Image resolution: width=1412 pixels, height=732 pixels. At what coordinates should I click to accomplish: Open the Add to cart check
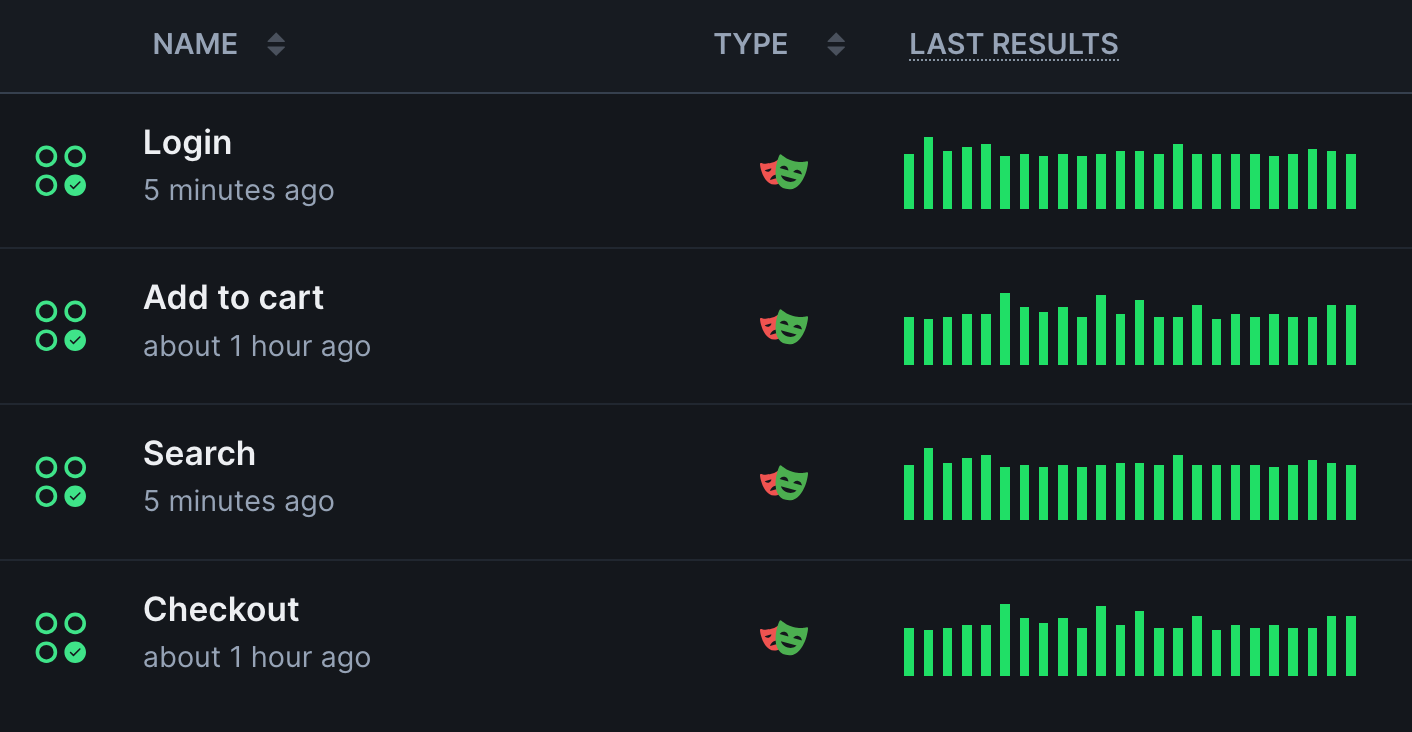pyautogui.click(x=233, y=297)
